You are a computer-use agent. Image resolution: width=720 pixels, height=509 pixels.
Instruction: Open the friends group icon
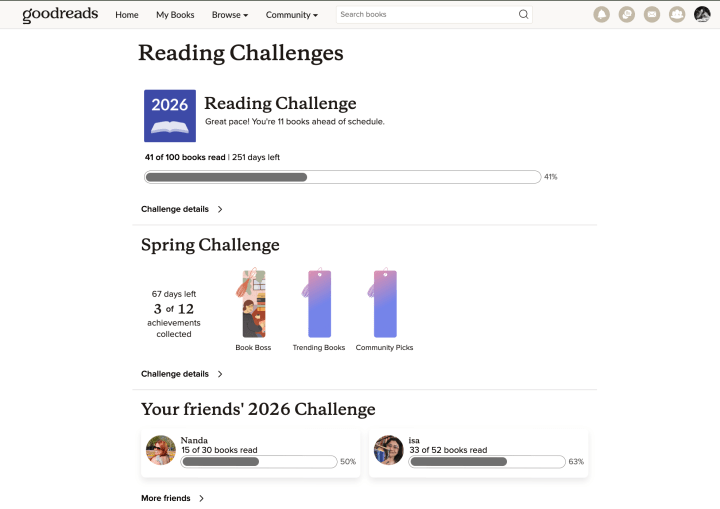(677, 15)
